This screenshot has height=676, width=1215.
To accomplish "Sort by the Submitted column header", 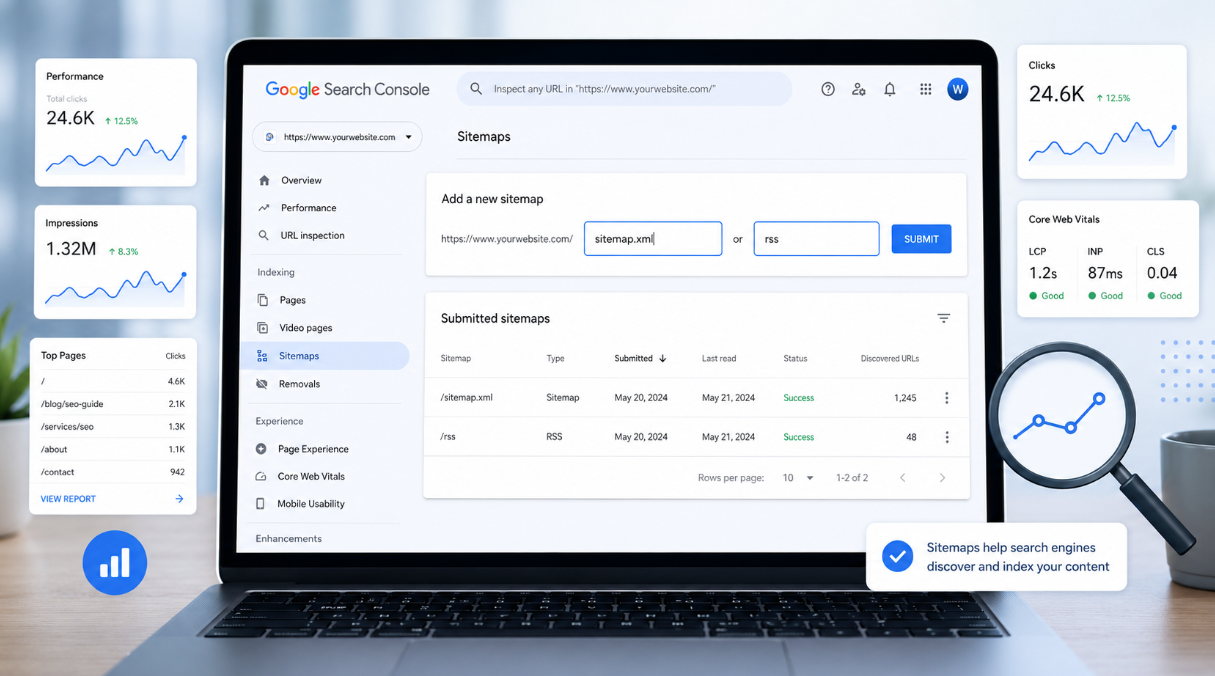I will click(x=640, y=358).
